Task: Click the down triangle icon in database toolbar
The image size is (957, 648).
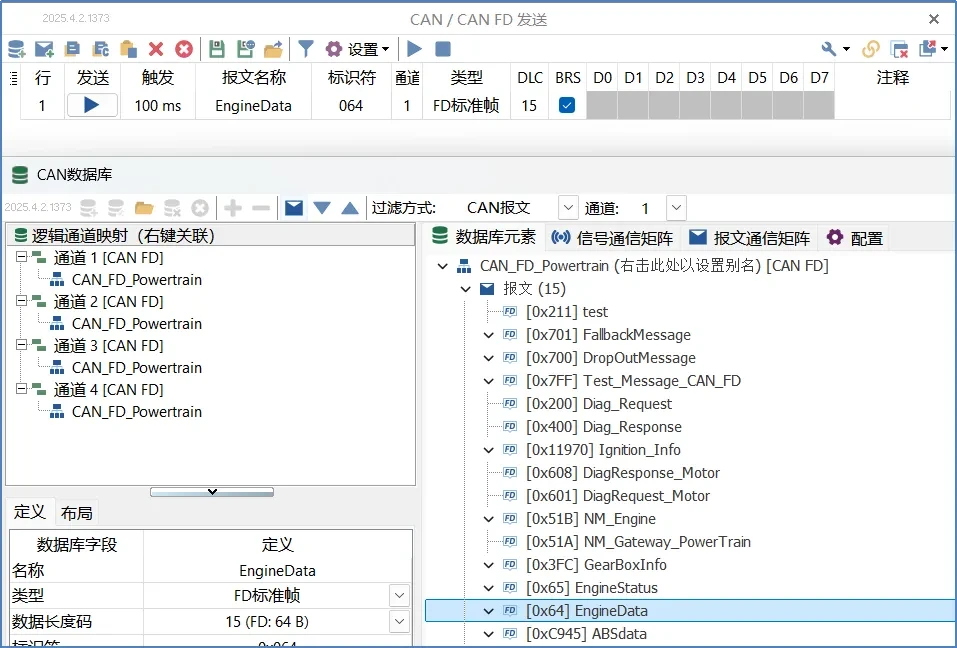Action: (x=322, y=208)
